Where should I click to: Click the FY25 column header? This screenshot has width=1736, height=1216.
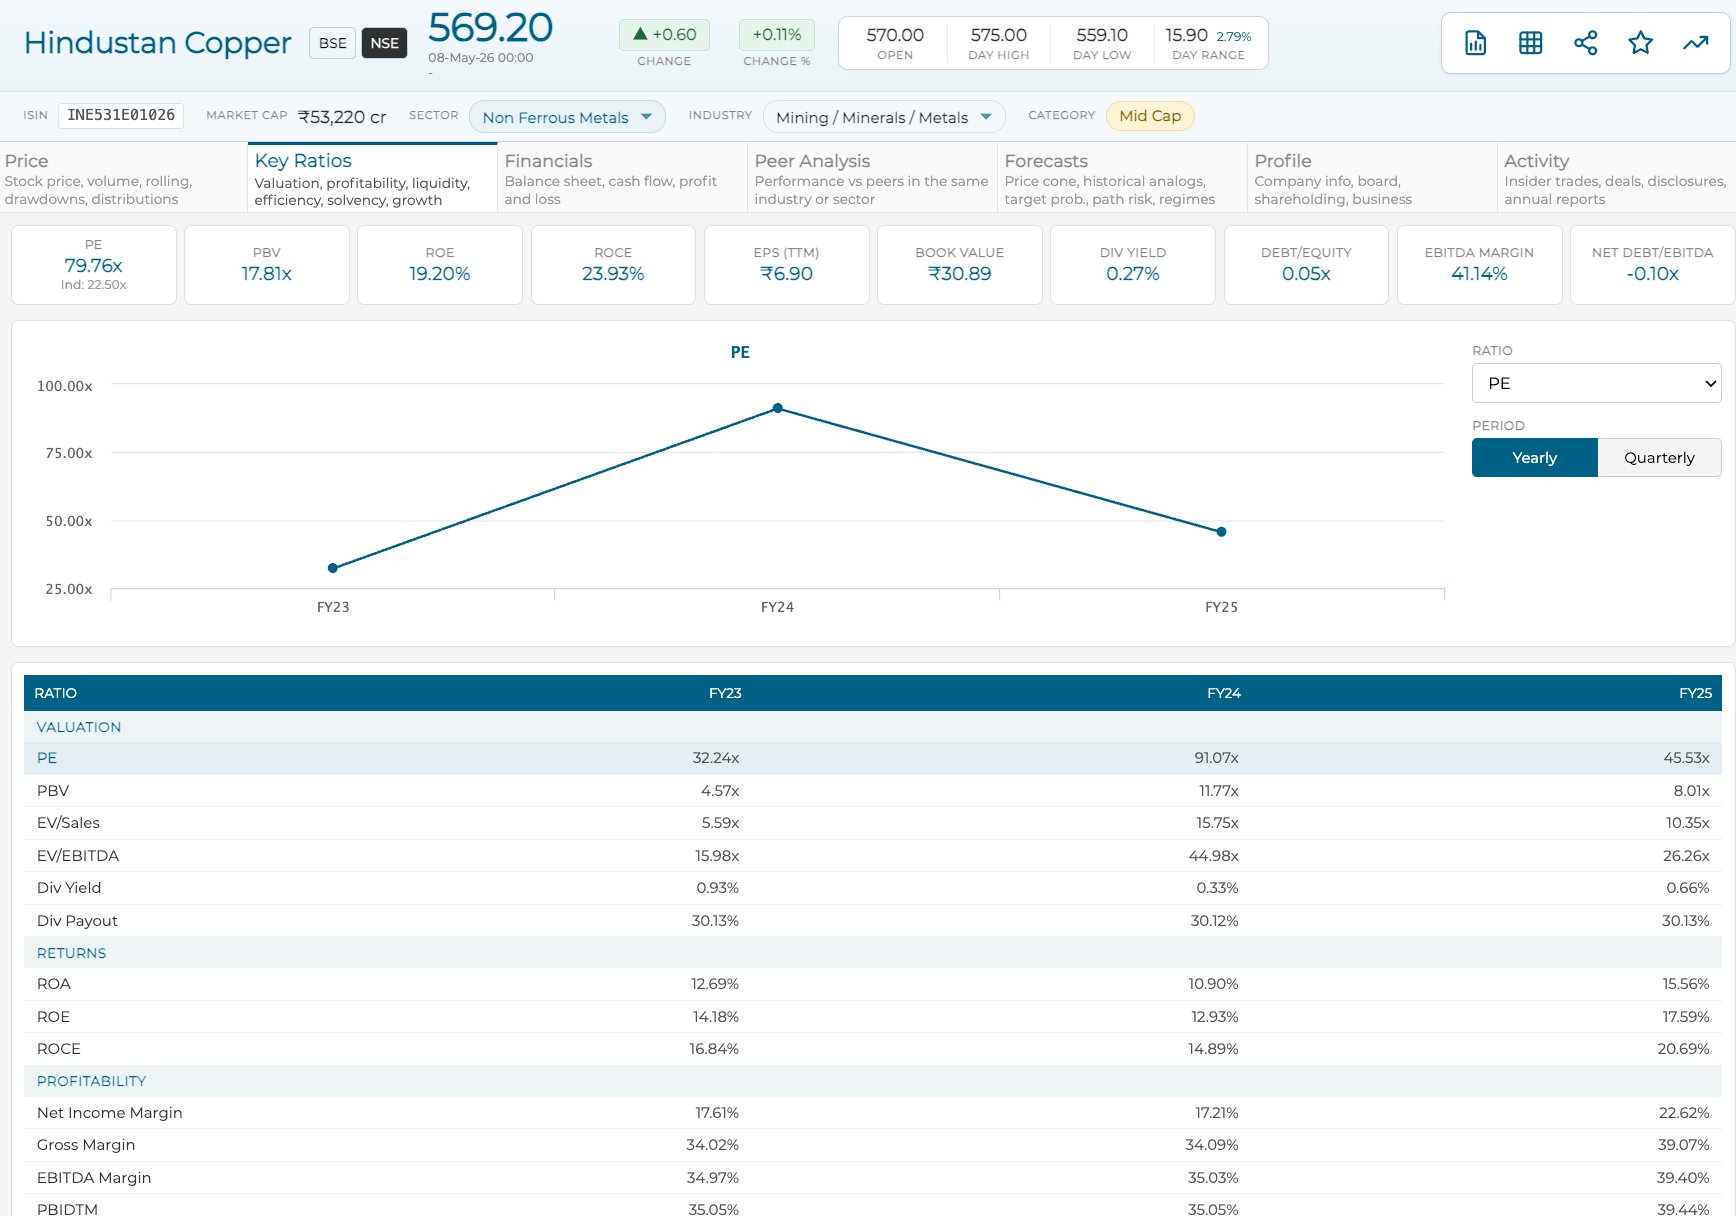coord(1695,693)
